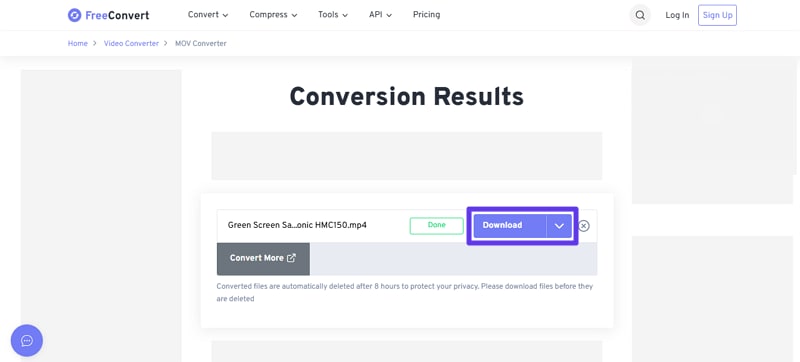The width and height of the screenshot is (800, 362).
Task: Open the Tools dropdown menu
Action: click(333, 15)
